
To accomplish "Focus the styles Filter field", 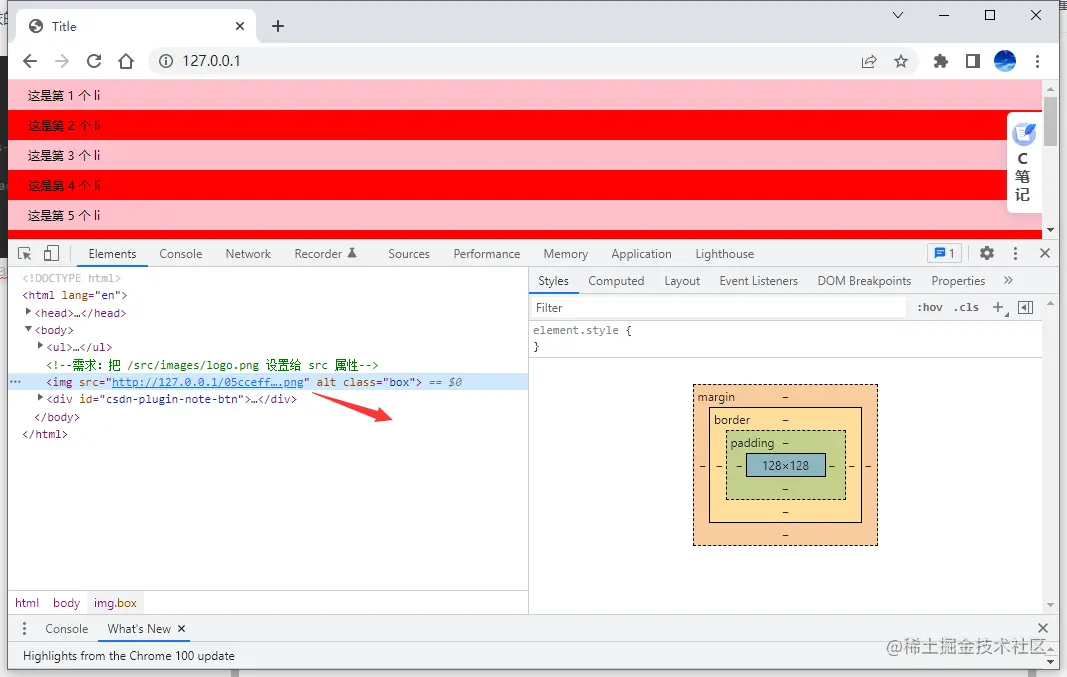I will [x=718, y=308].
